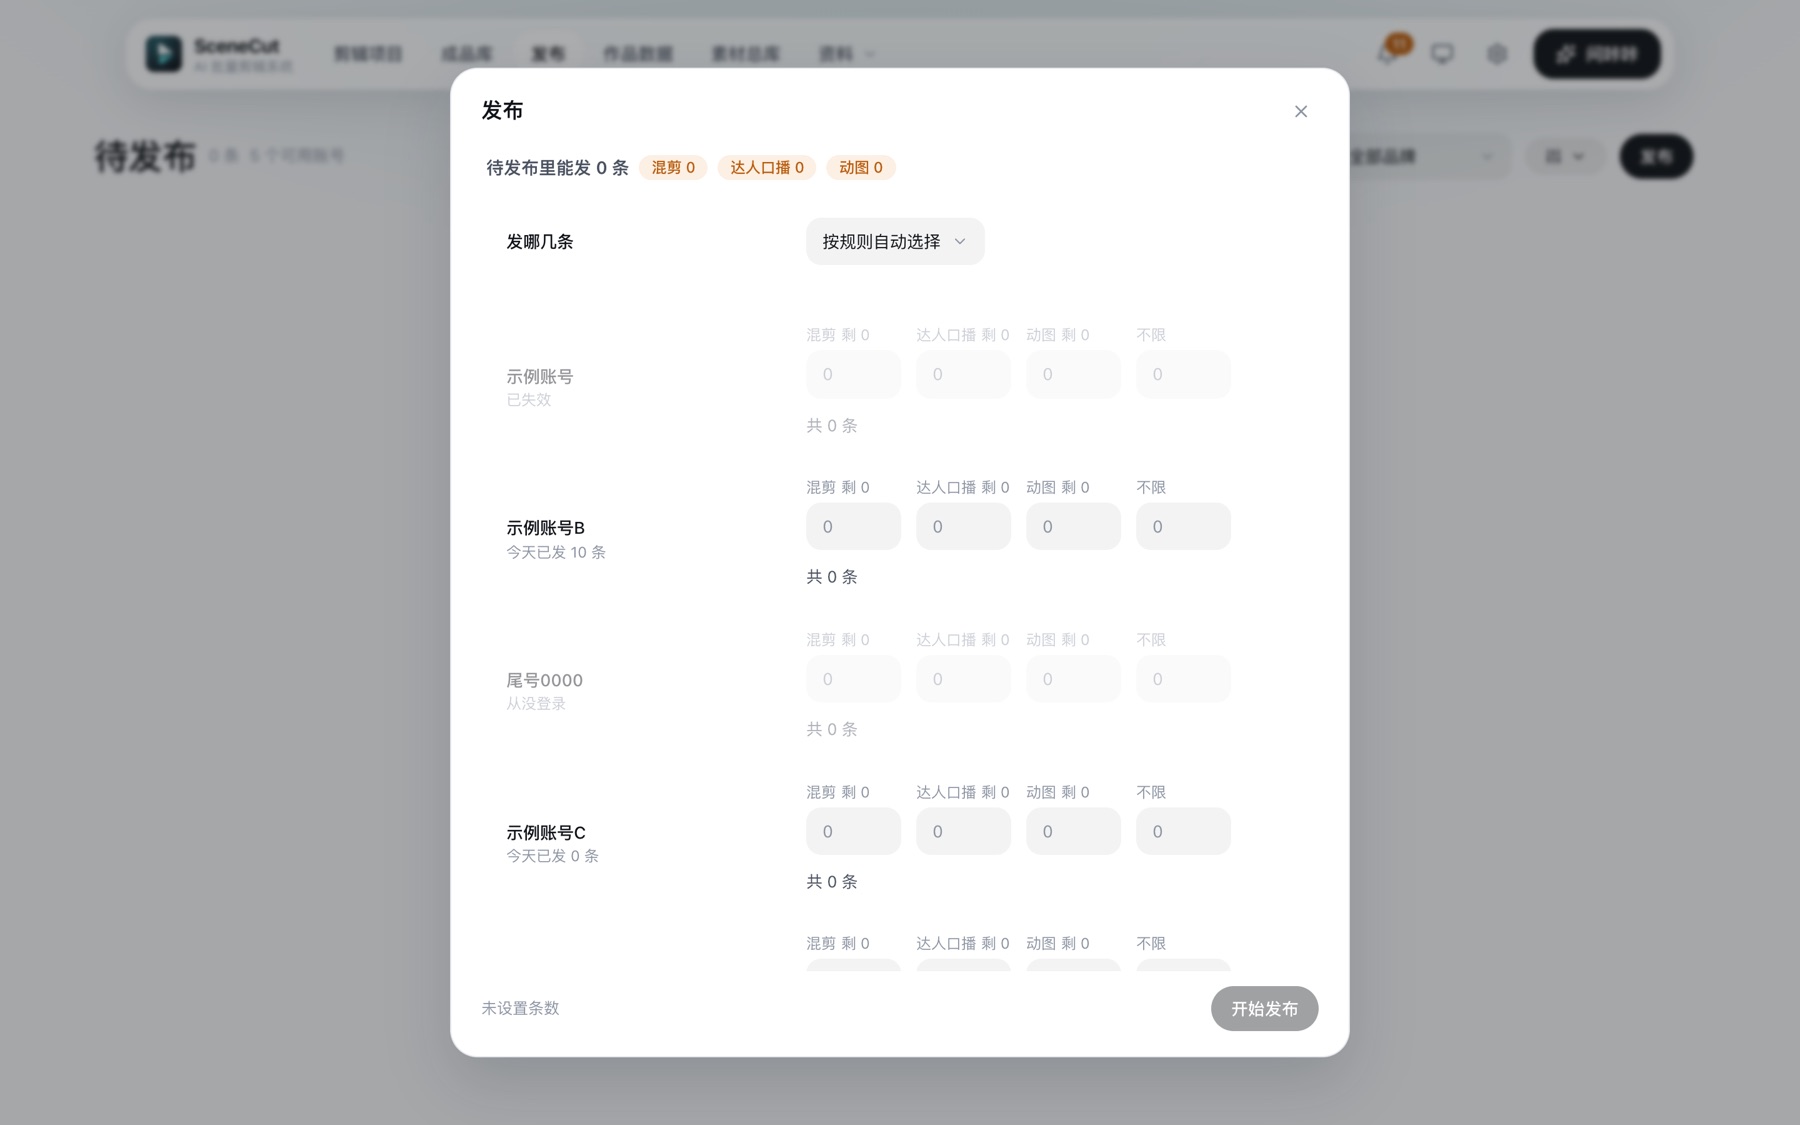The width and height of the screenshot is (1800, 1125).
Task: Focus 达人口播 input for 示例账号B
Action: pos(963,526)
